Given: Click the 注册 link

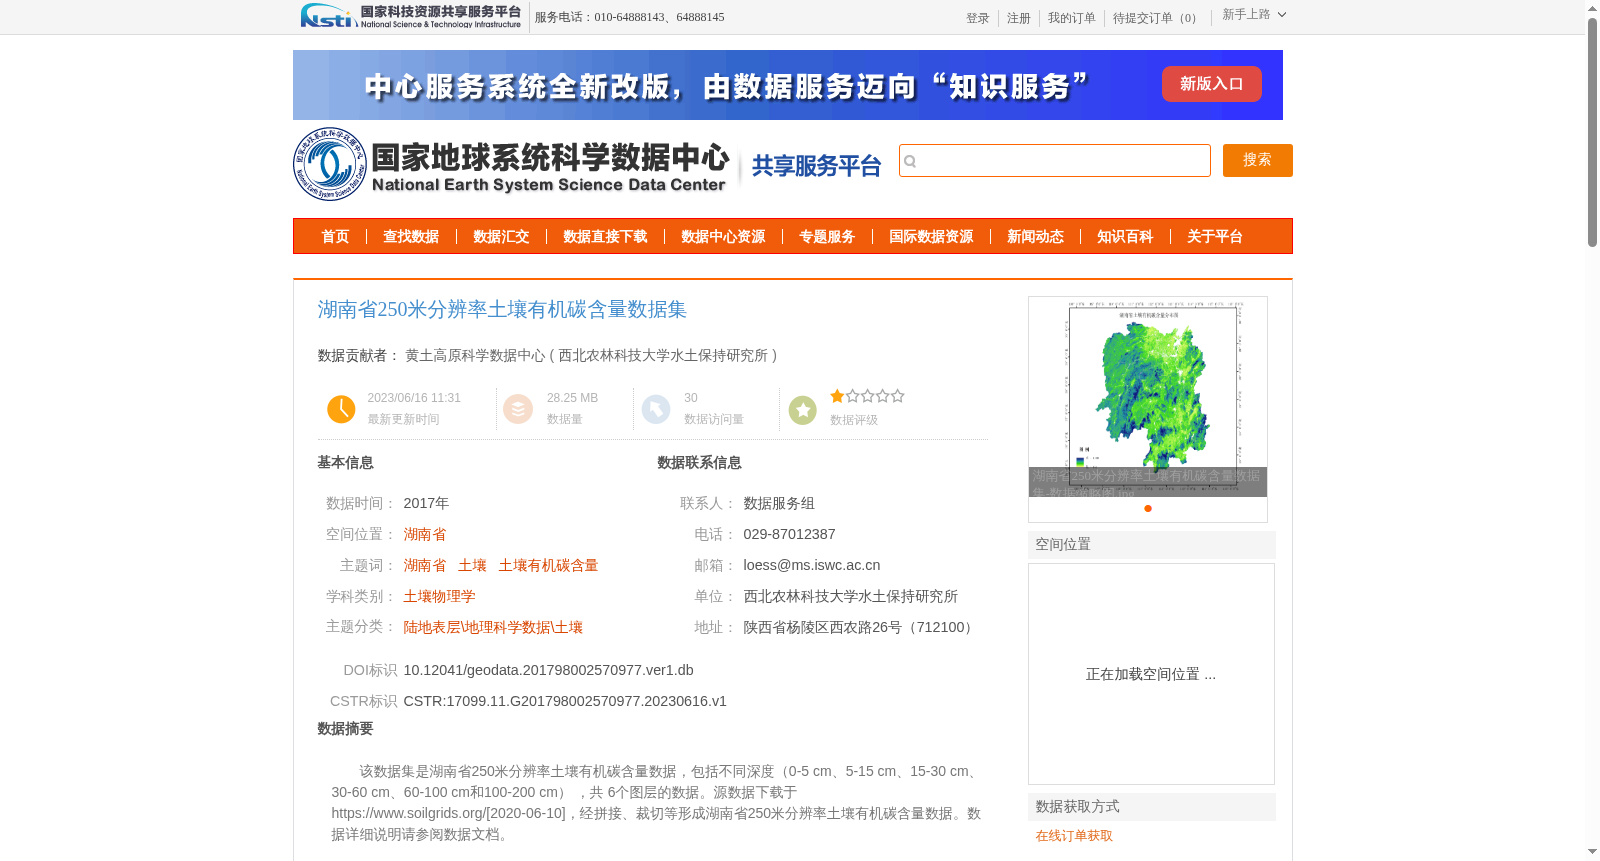Looking at the screenshot, I should pos(1019,18).
